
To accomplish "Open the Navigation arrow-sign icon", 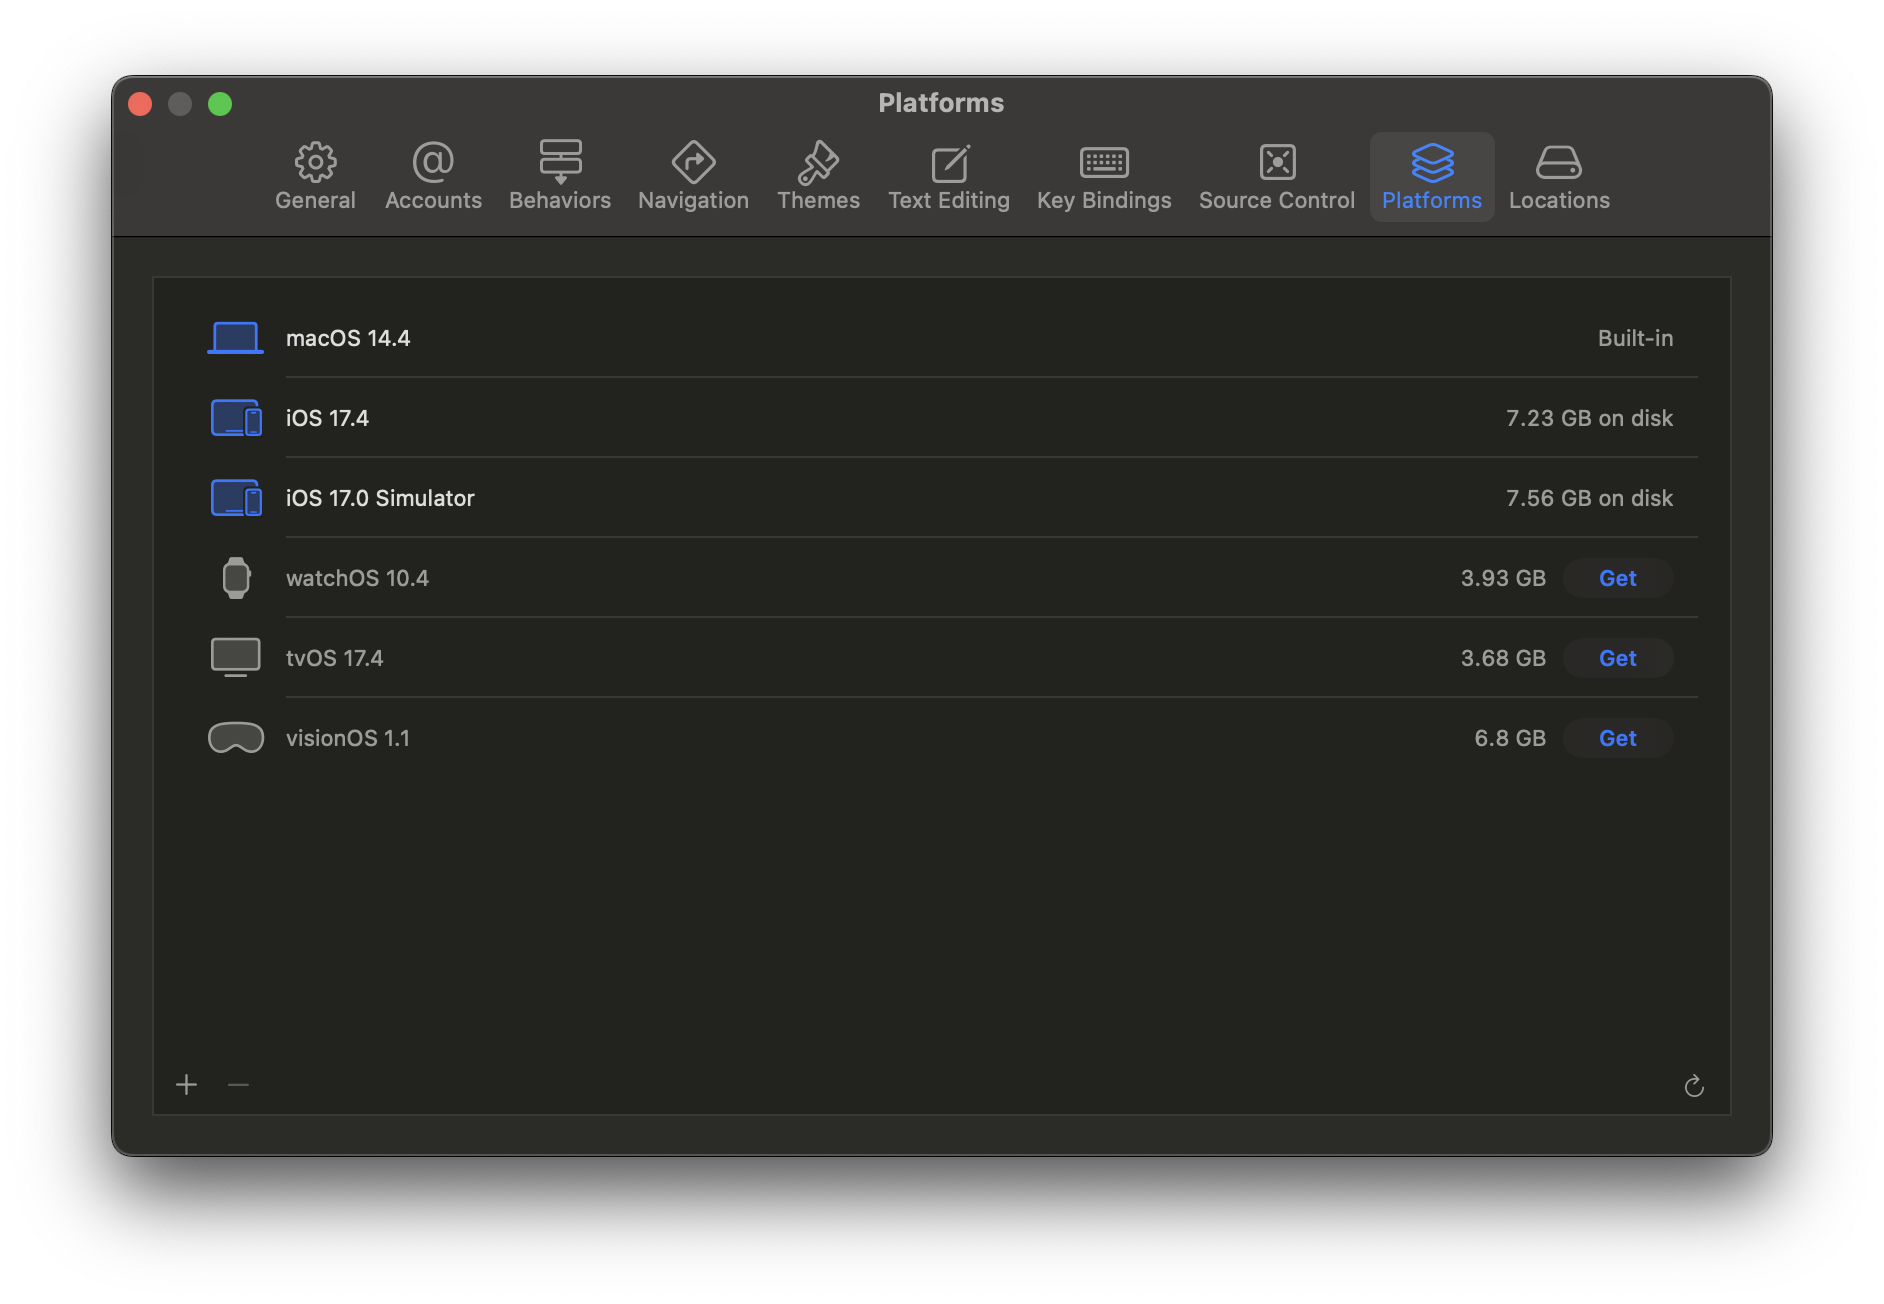I will pos(693,162).
